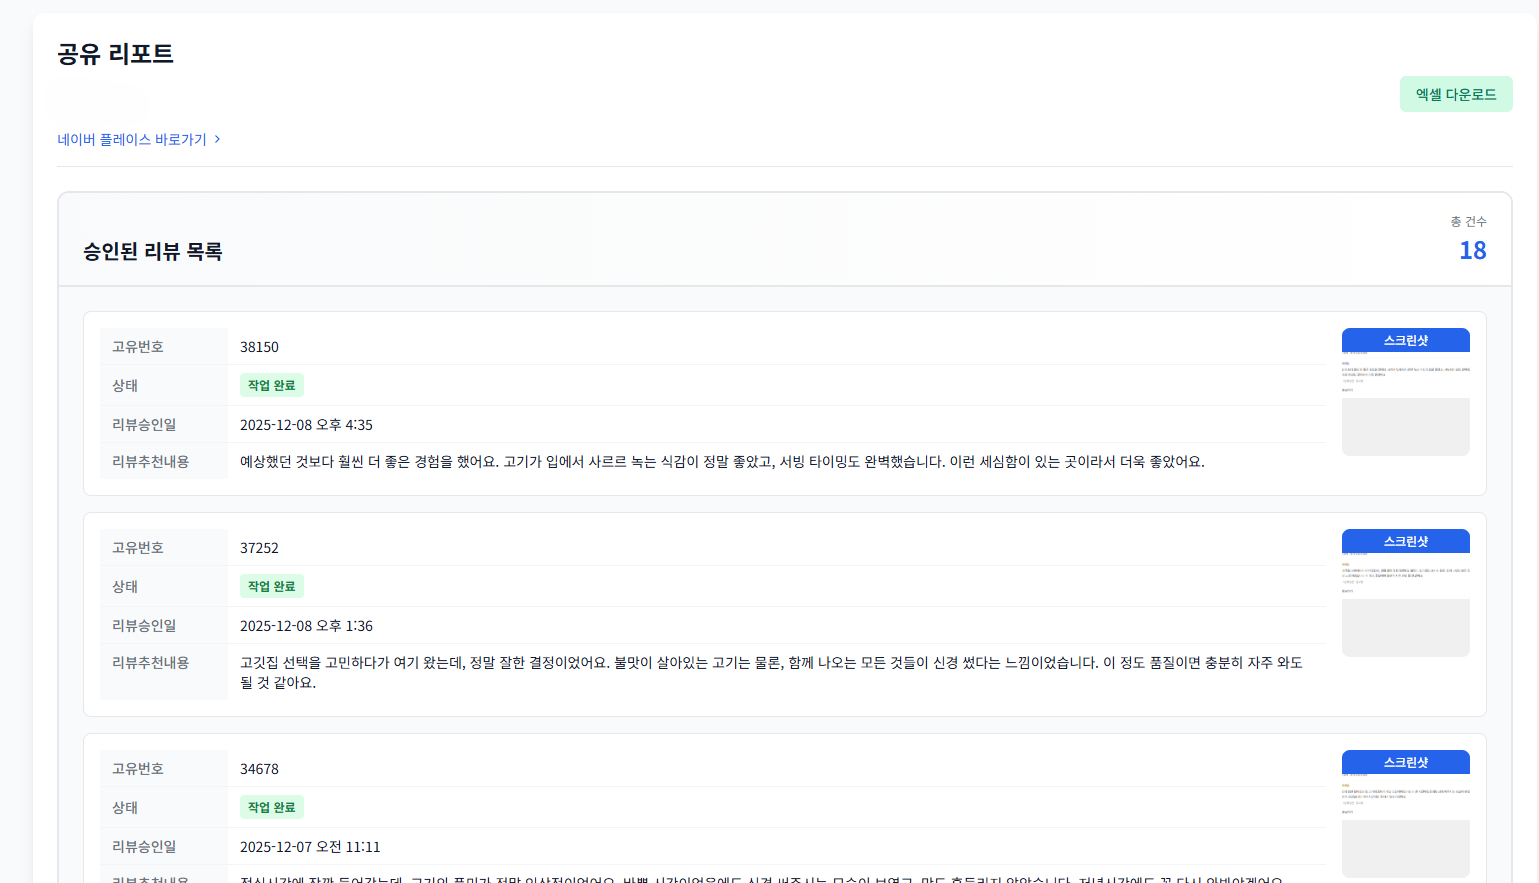1539x883 pixels.
Task: Select the unique ID number 38150
Action: pyautogui.click(x=259, y=347)
